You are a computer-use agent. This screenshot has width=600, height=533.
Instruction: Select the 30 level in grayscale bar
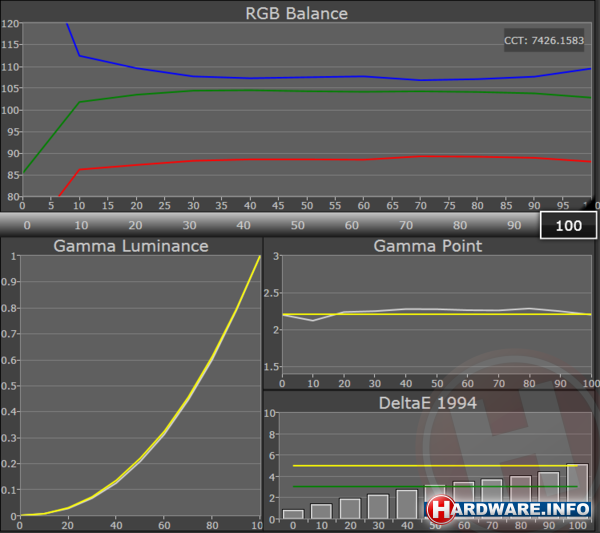tap(189, 225)
